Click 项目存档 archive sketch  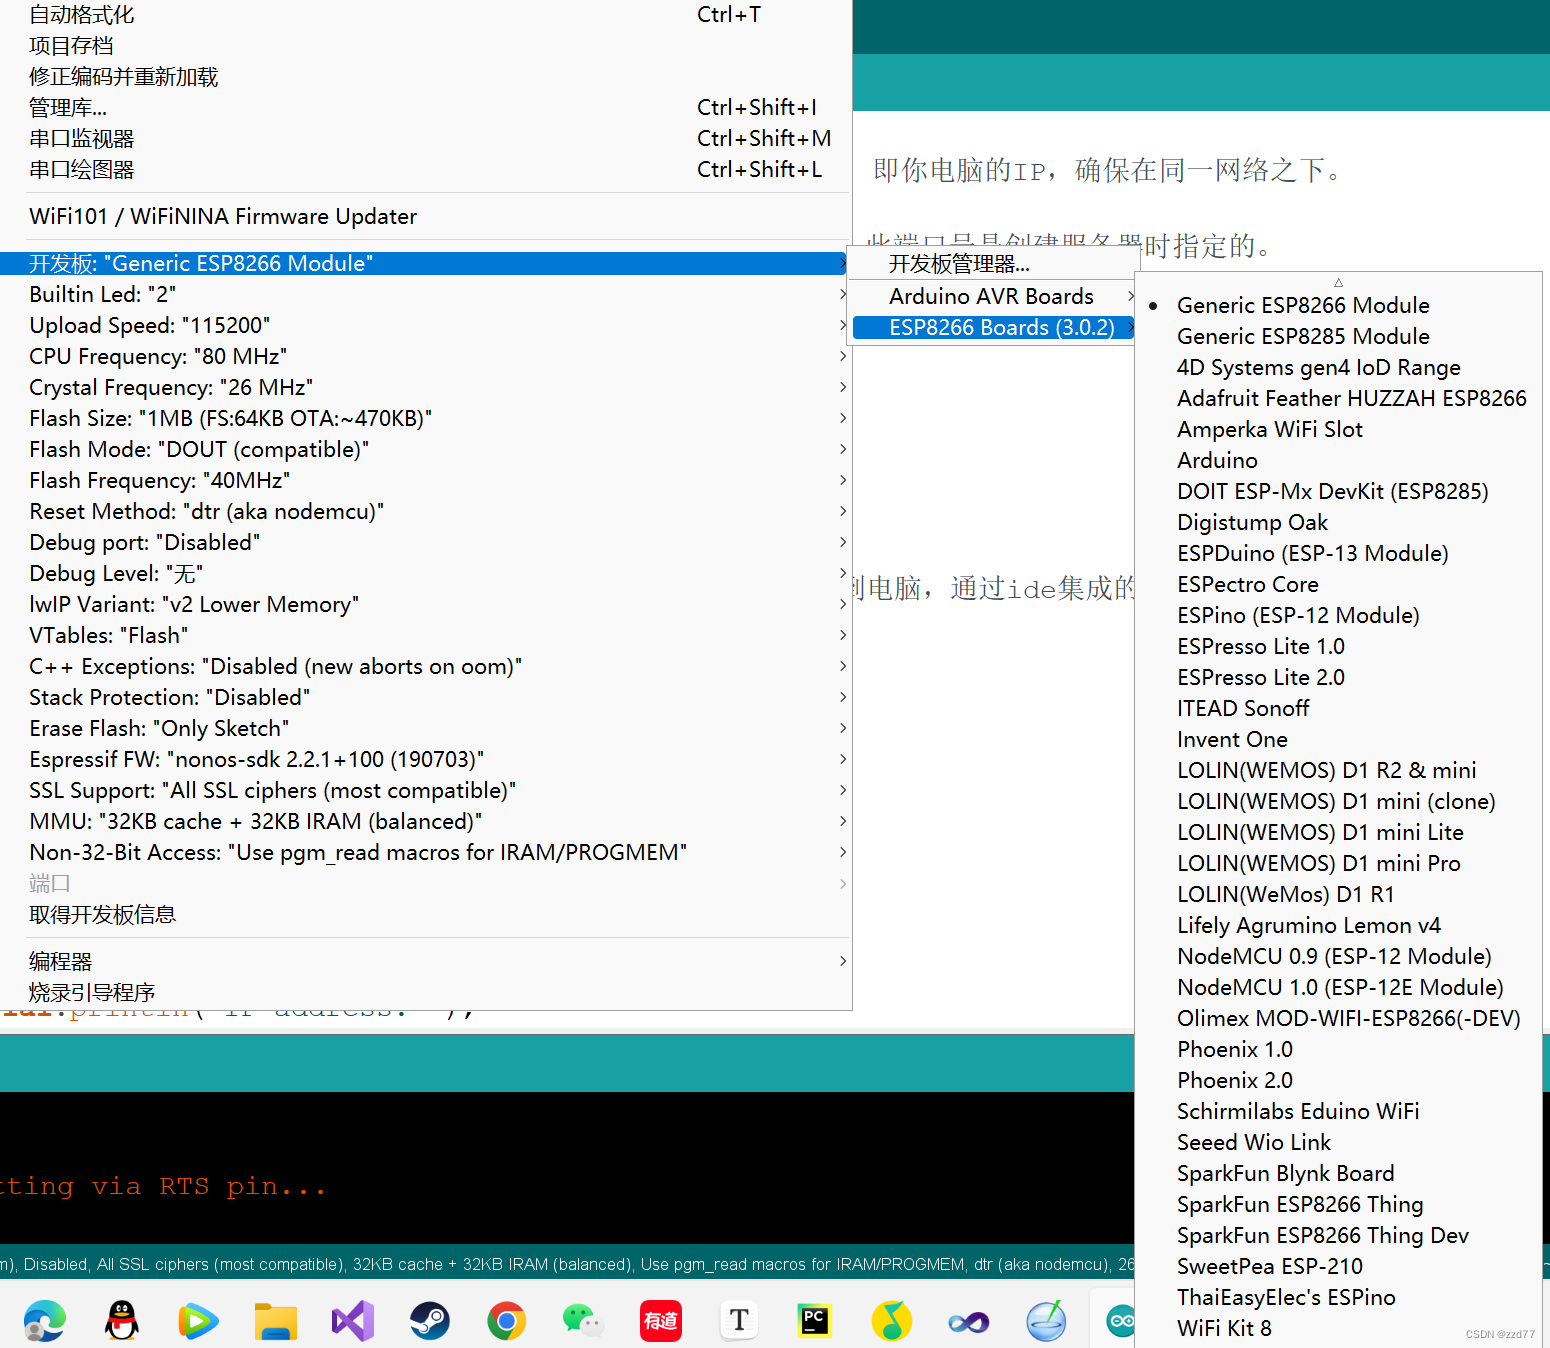point(425,46)
